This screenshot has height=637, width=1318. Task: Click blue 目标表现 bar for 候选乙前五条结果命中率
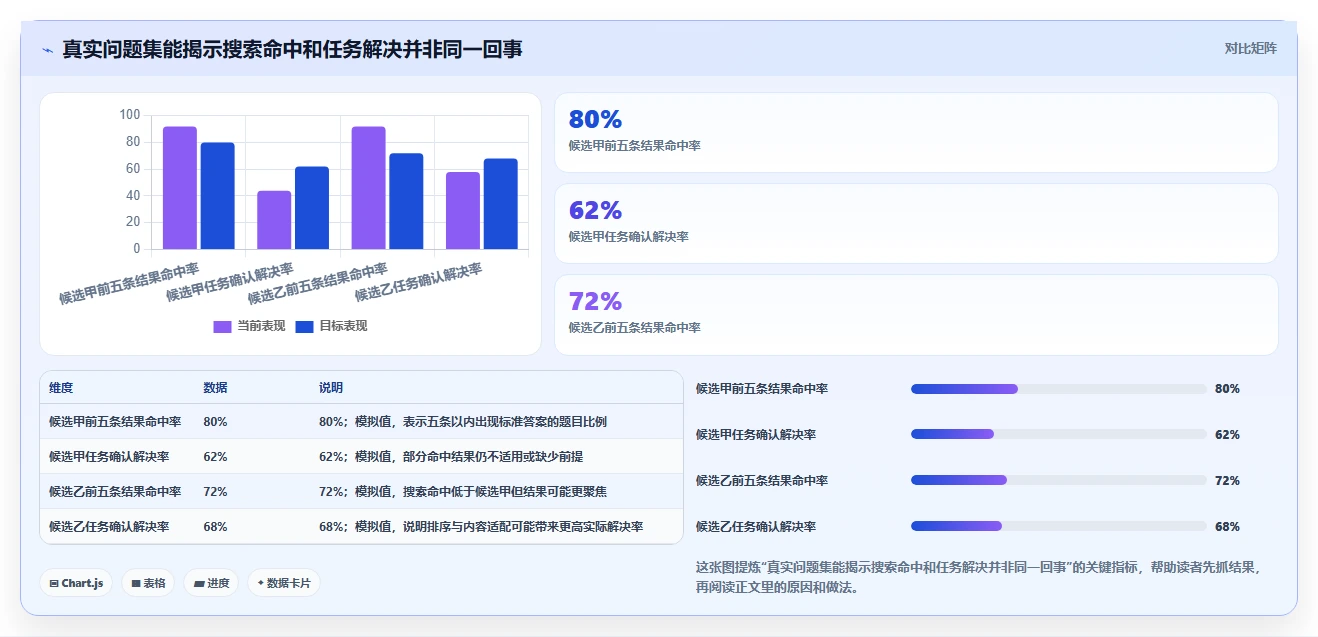tap(406, 201)
